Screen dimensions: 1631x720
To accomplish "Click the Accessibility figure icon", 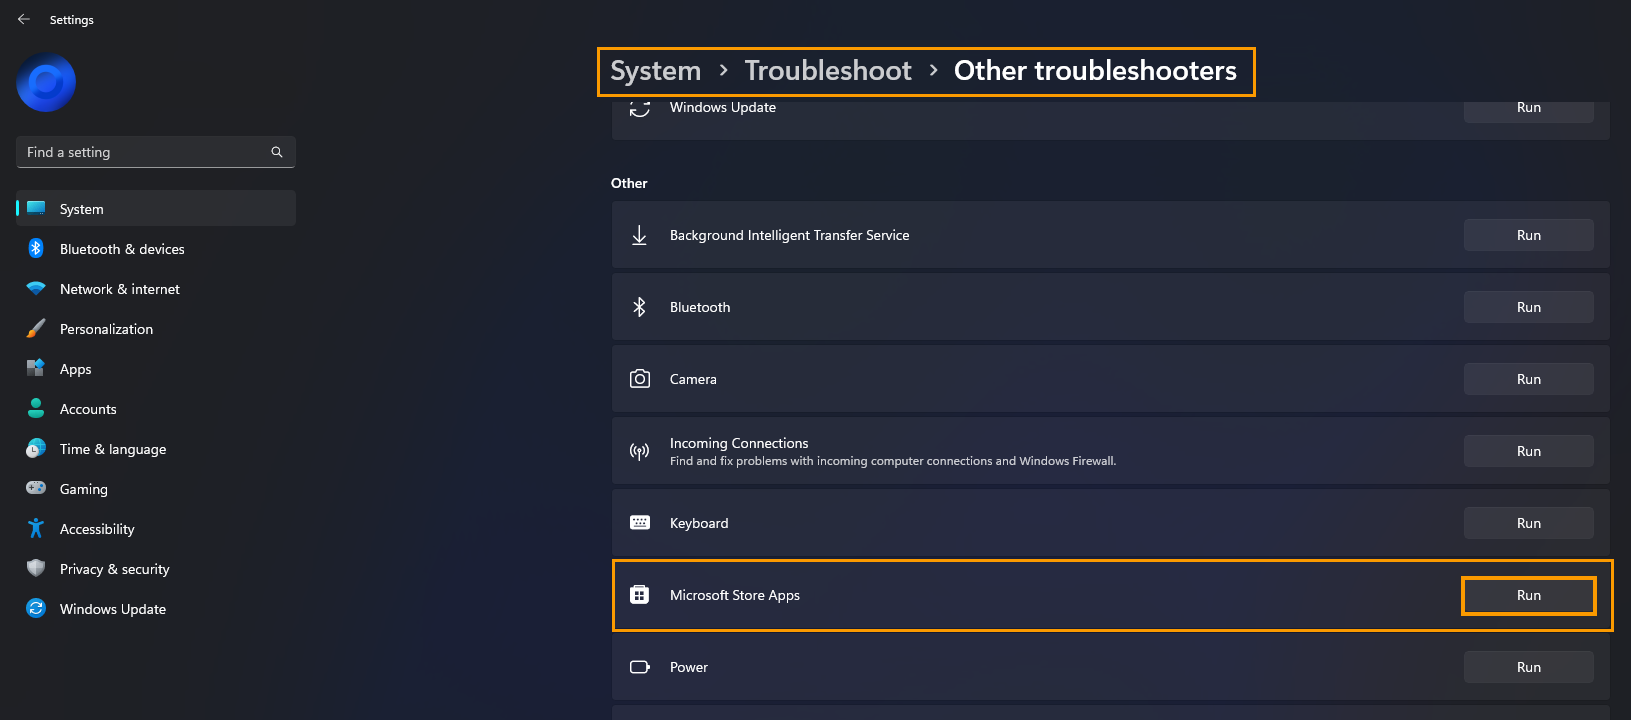I will pyautogui.click(x=36, y=528).
